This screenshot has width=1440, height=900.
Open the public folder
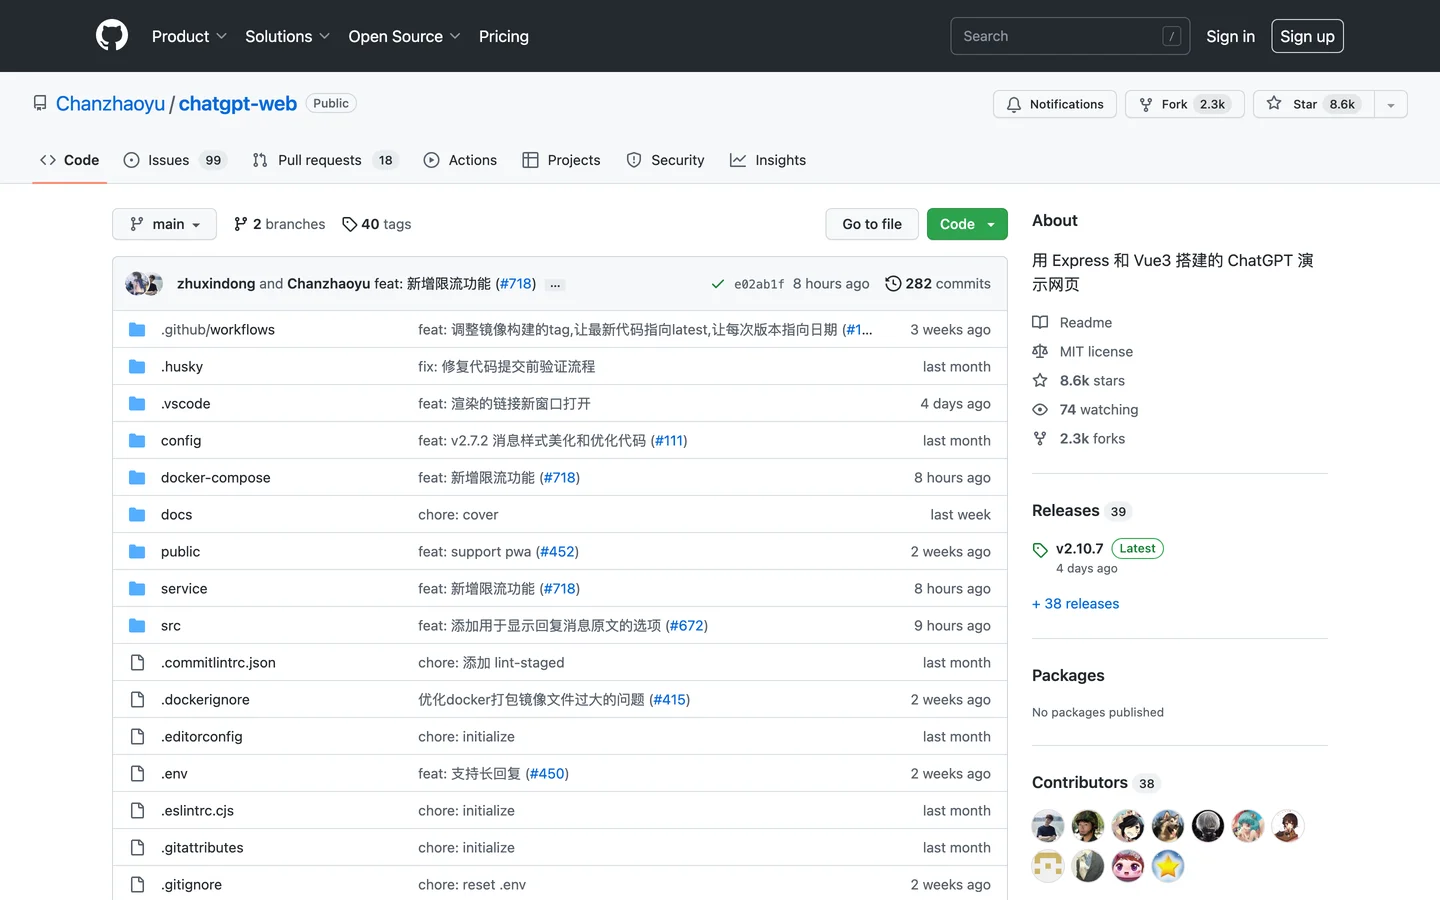pos(180,552)
